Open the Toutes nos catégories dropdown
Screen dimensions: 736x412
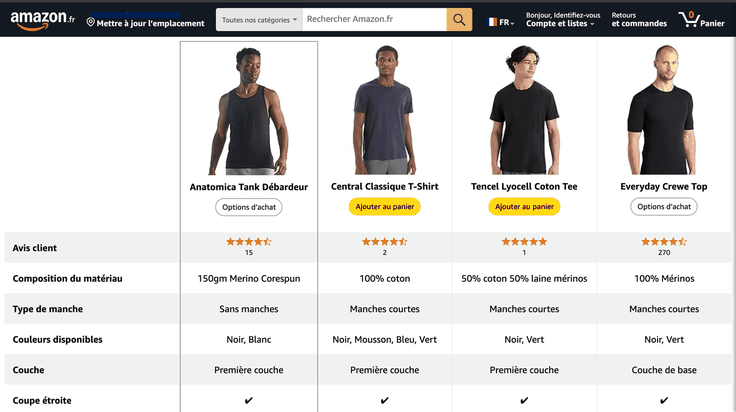coord(259,20)
